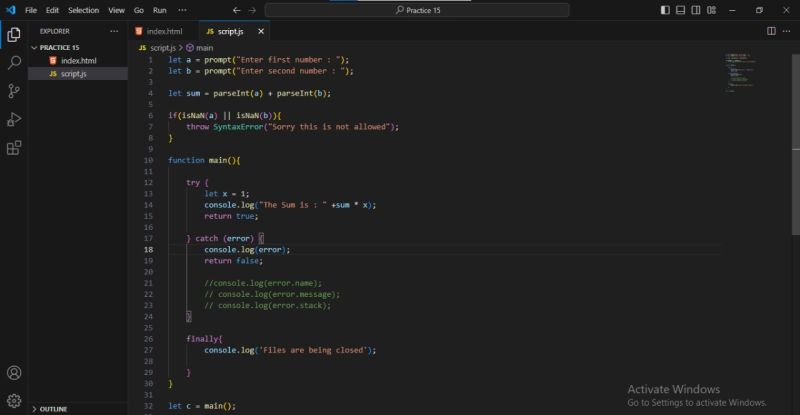
Task: Open the Selection menu
Action: tap(83, 10)
